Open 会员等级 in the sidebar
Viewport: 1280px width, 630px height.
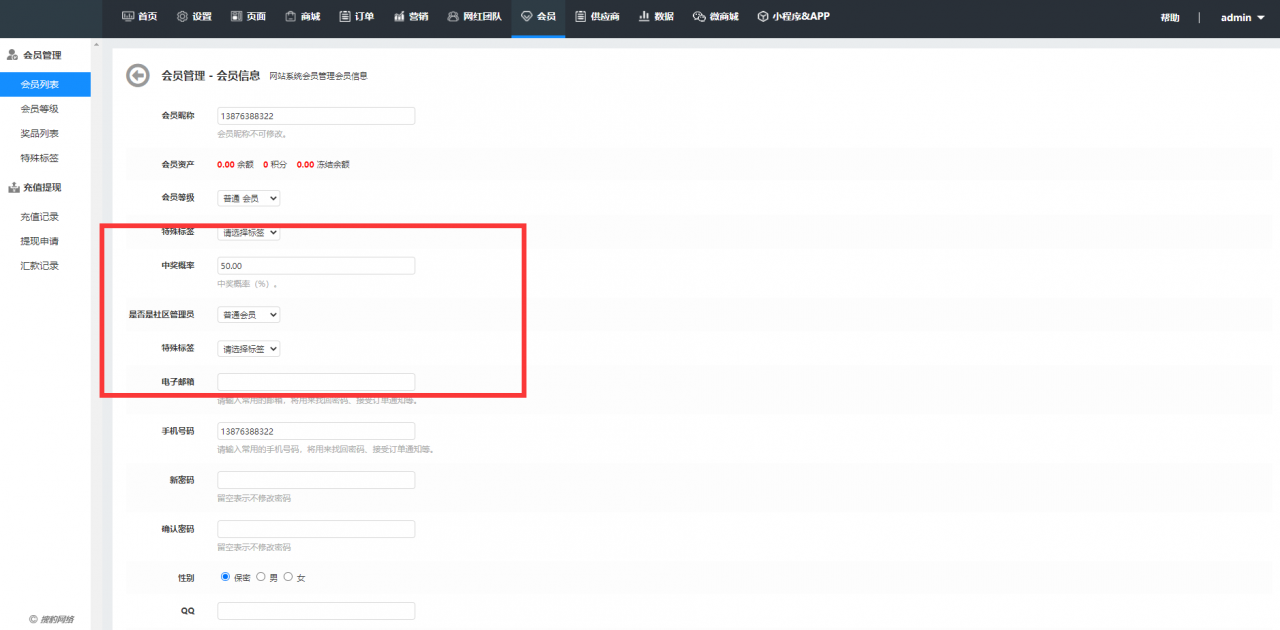coord(40,109)
